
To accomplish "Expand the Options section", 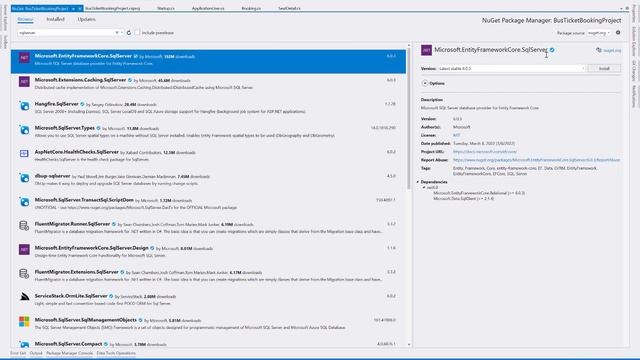I will click(x=425, y=83).
